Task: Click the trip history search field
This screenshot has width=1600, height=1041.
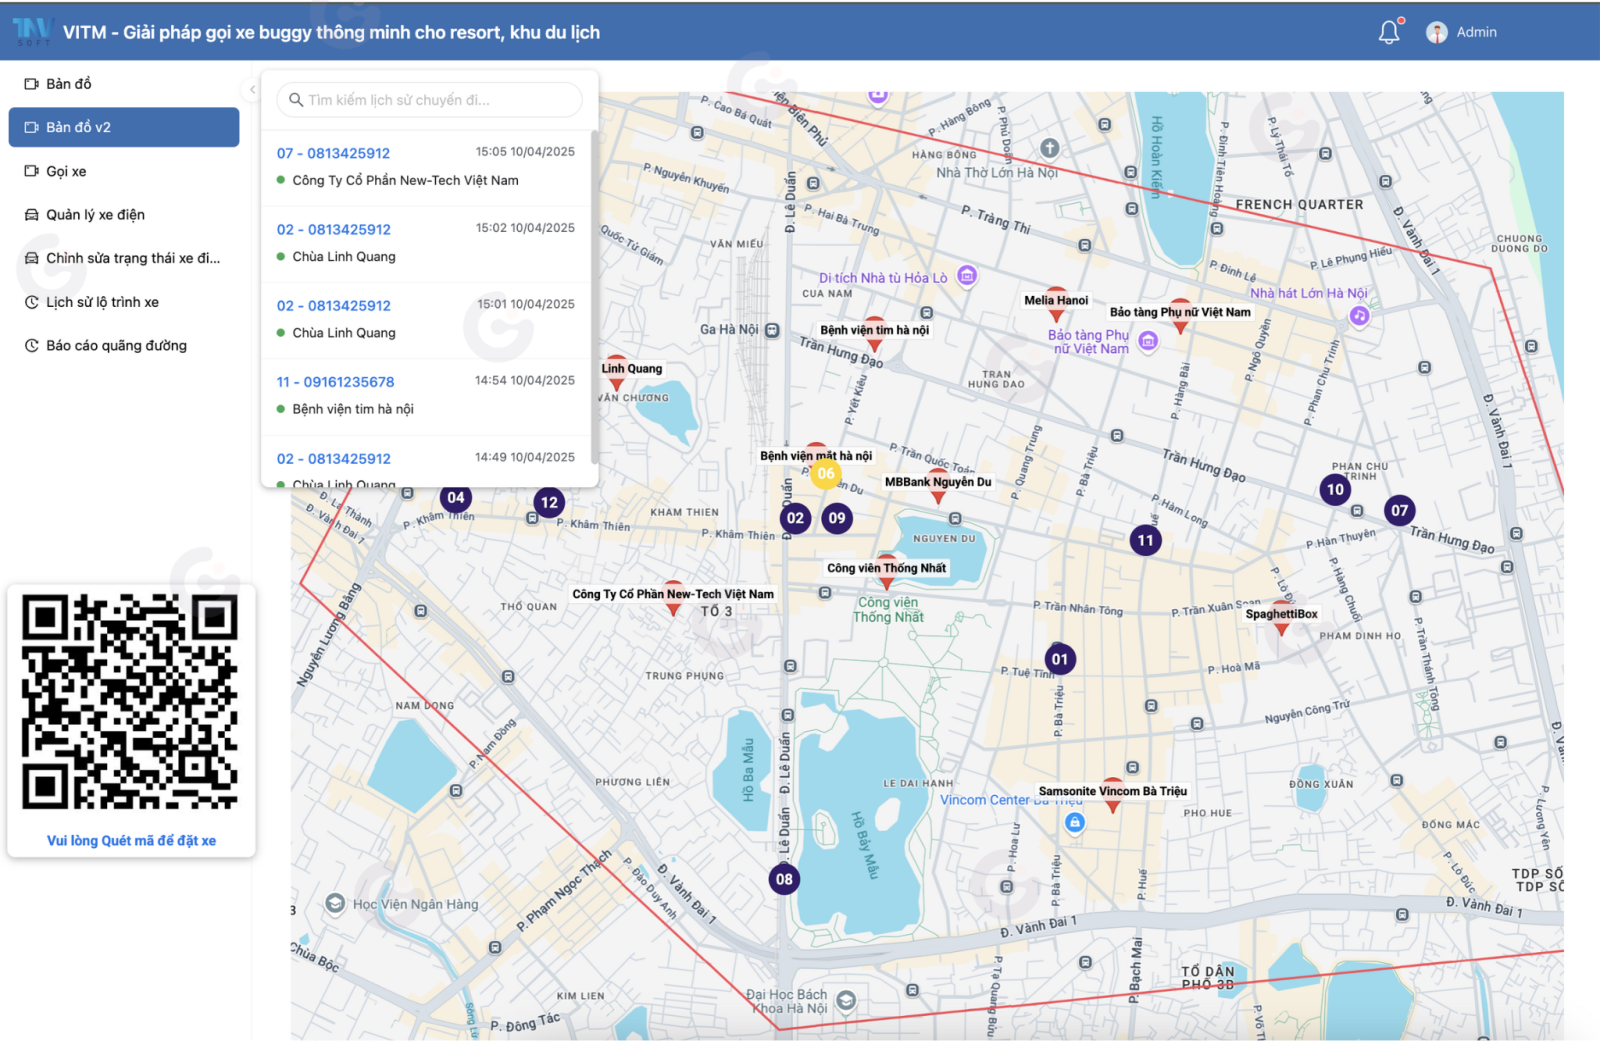Action: [x=429, y=100]
